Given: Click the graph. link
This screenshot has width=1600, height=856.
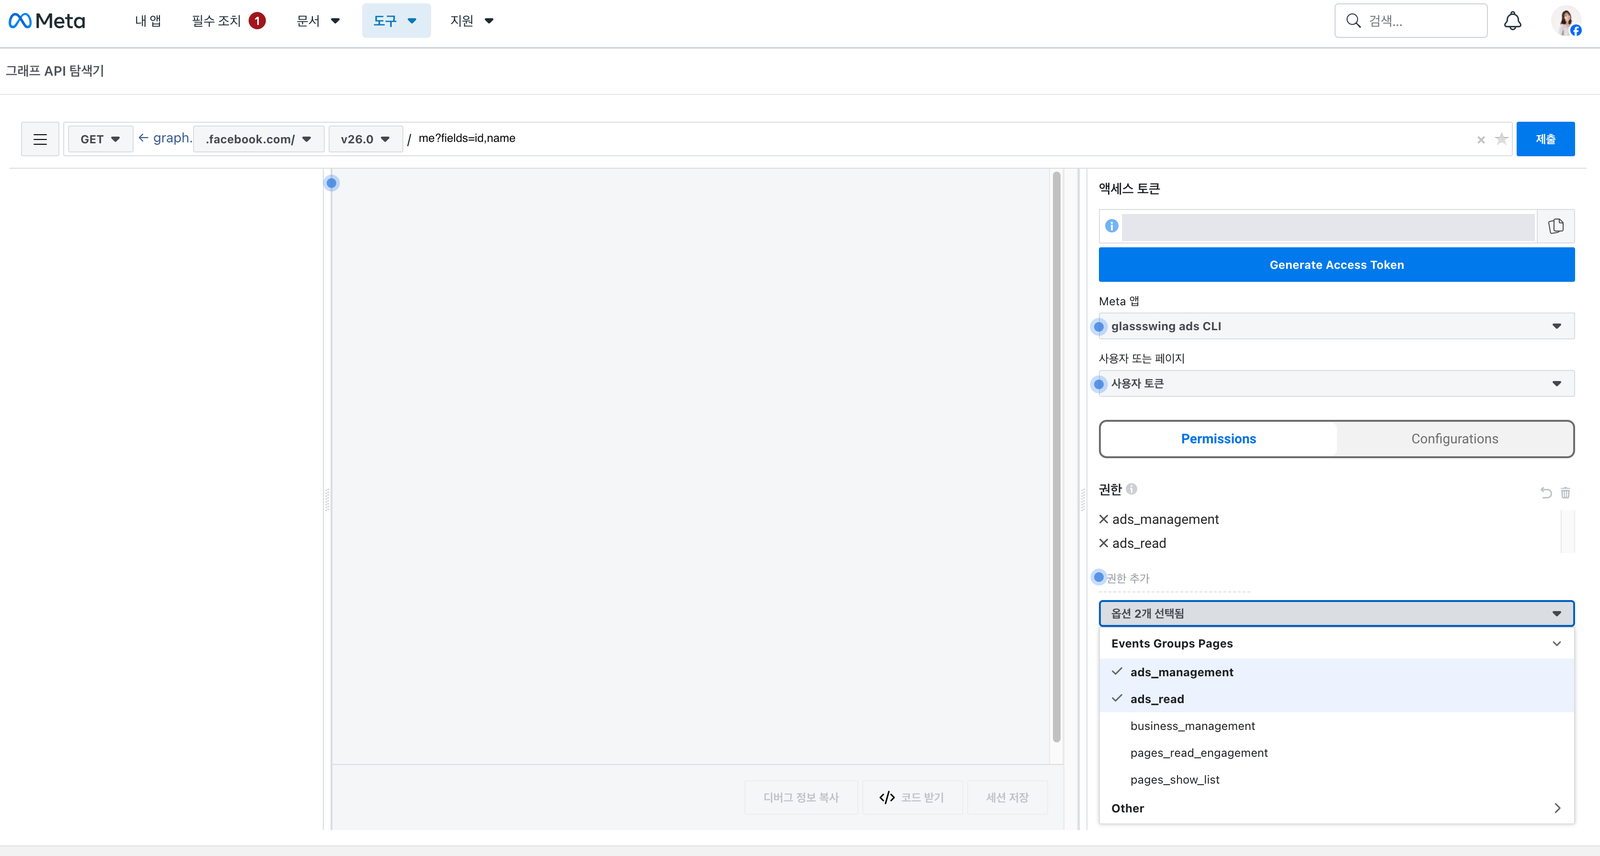Looking at the screenshot, I should 172,138.
